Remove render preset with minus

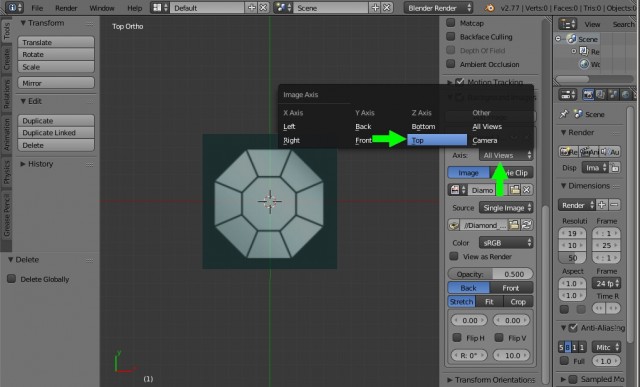[x=614, y=205]
